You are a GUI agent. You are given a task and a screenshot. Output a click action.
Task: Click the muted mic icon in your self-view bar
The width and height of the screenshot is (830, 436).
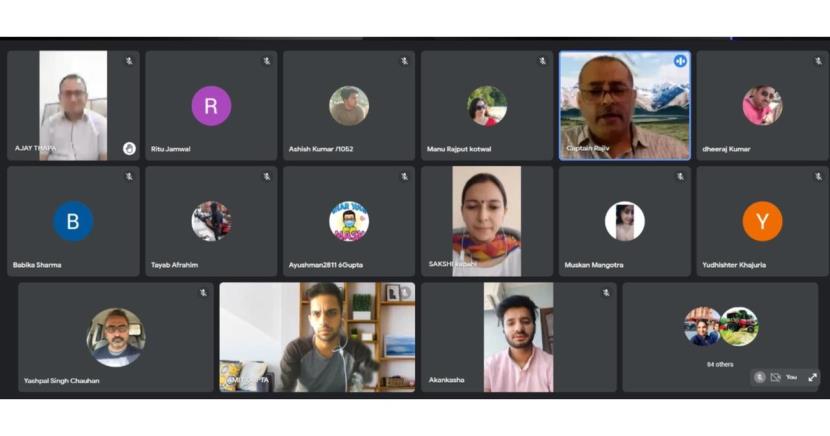[x=760, y=377]
